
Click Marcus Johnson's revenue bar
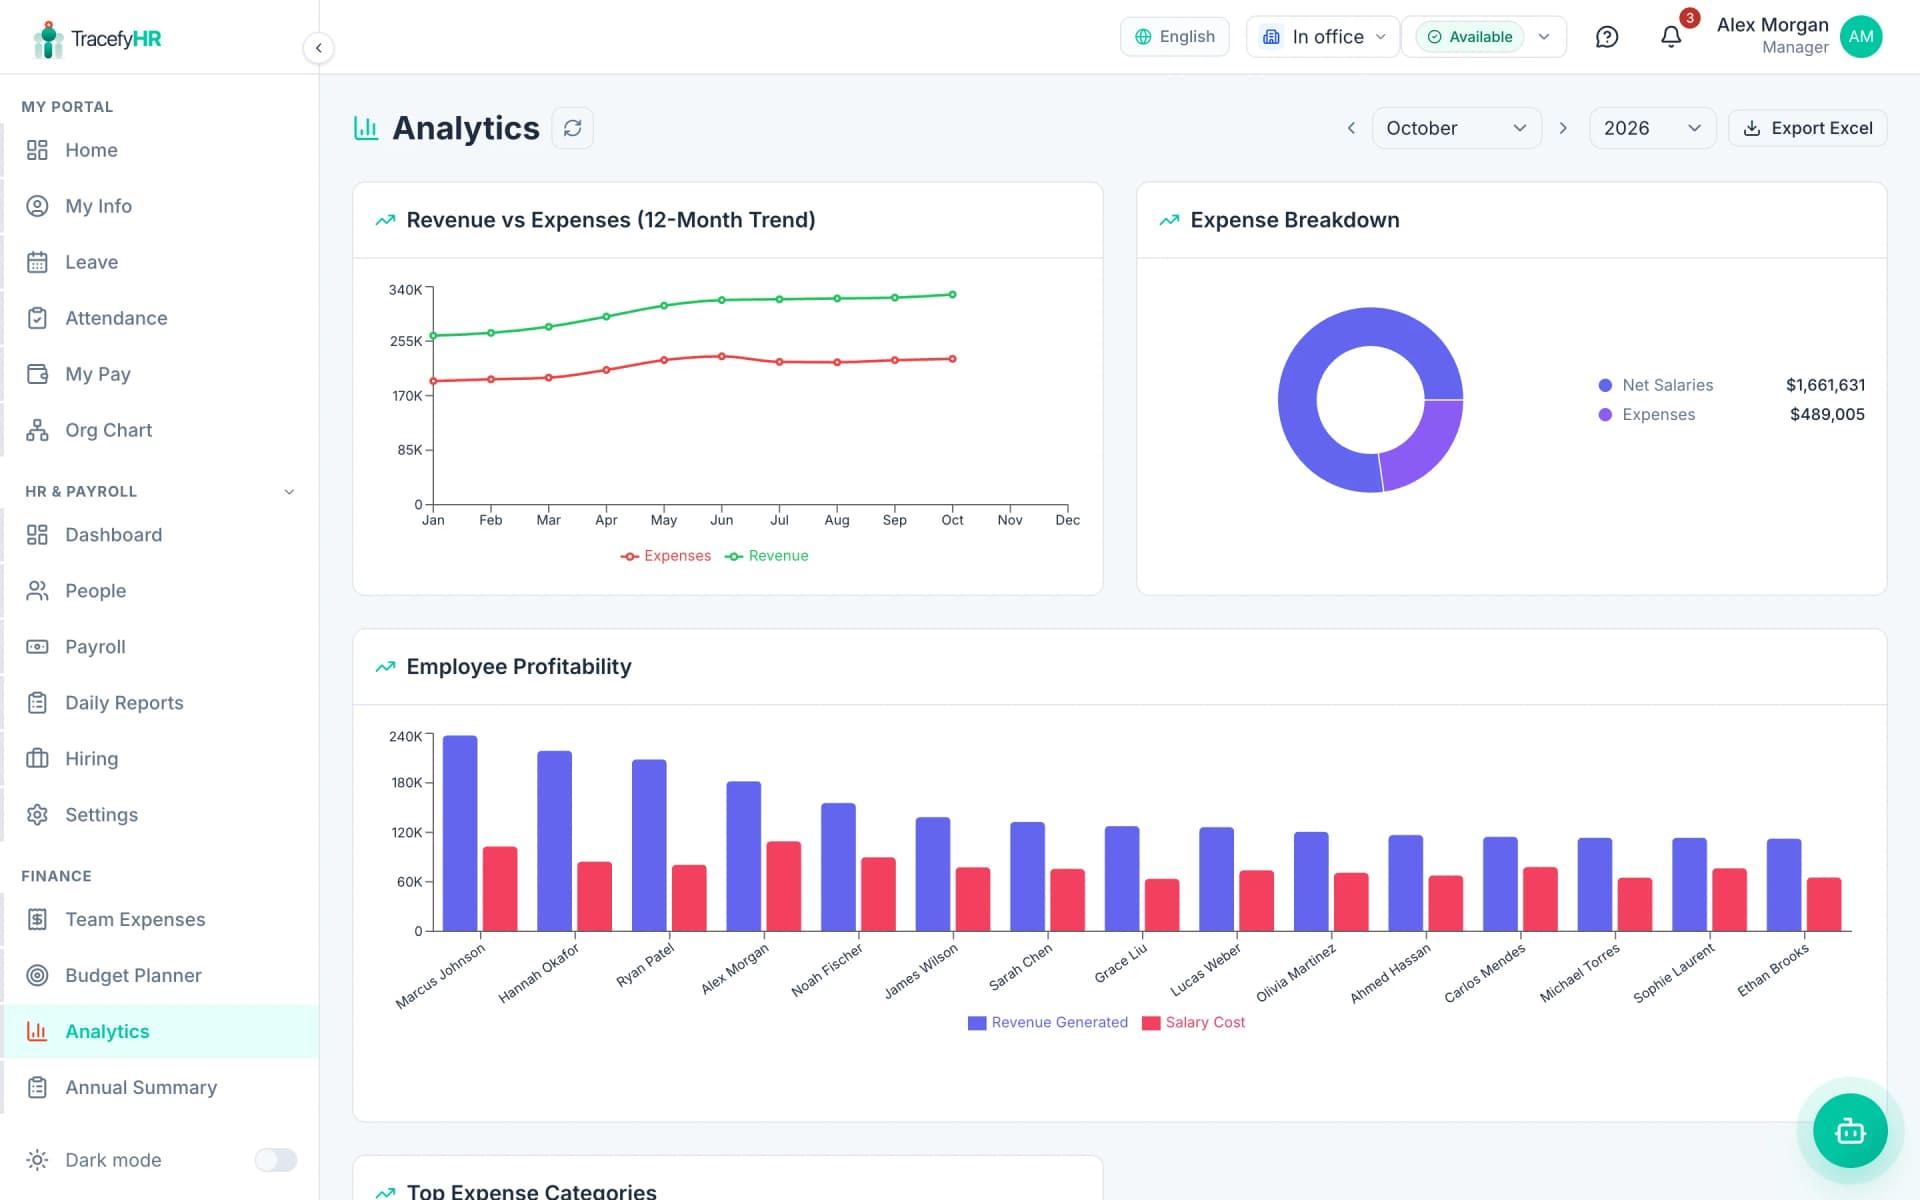460,833
